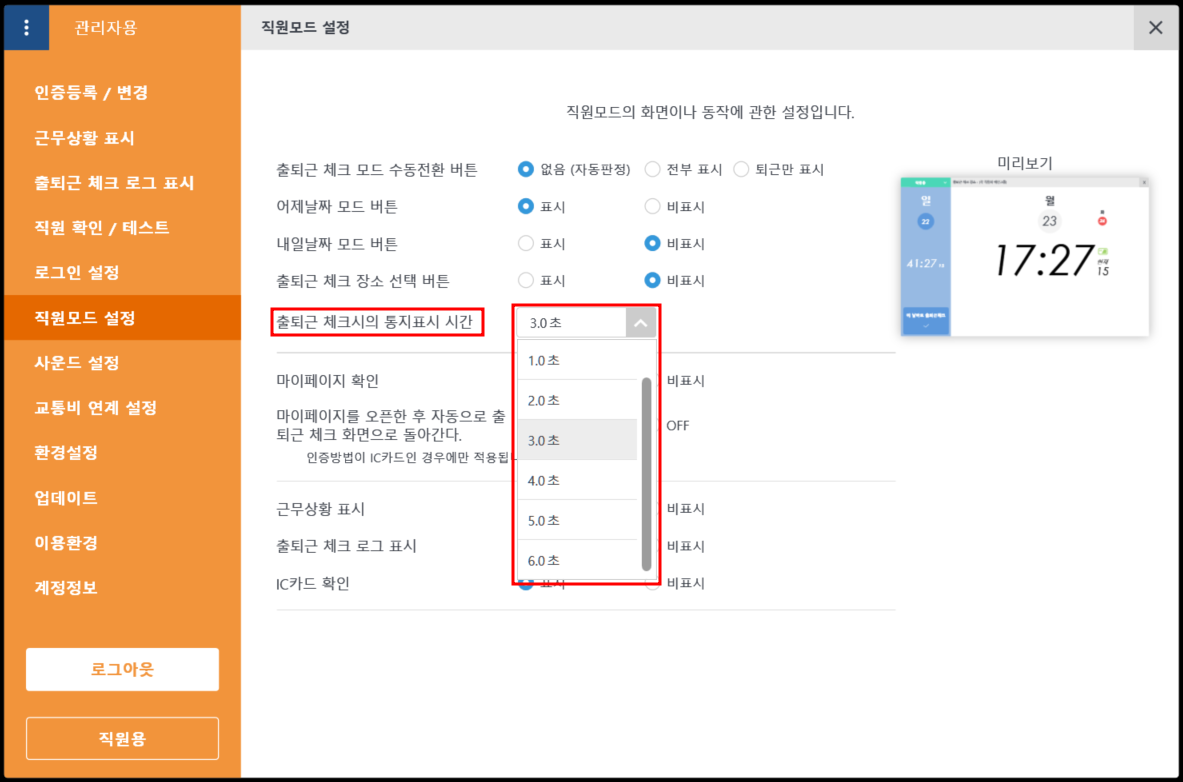Open 교통비 연계 설정 section
This screenshot has width=1183, height=782.
[95, 408]
